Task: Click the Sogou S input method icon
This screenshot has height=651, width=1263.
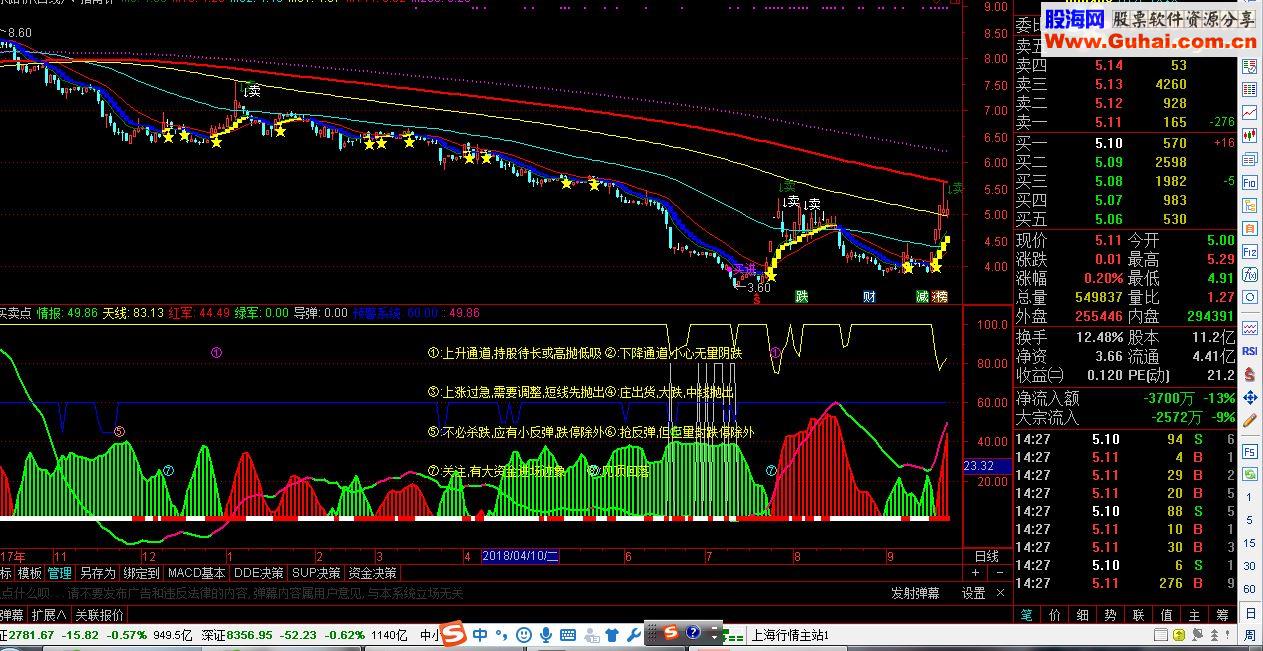Action: [x=455, y=635]
